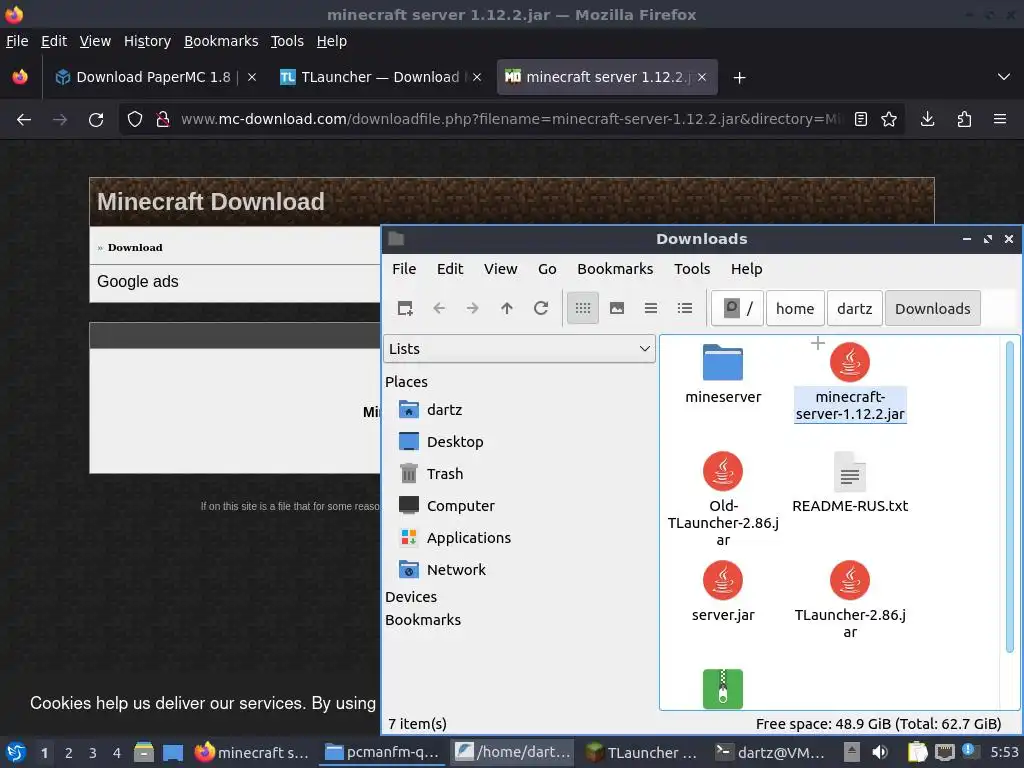Switch to icon view mode
This screenshot has height=768, width=1024.
(x=583, y=308)
